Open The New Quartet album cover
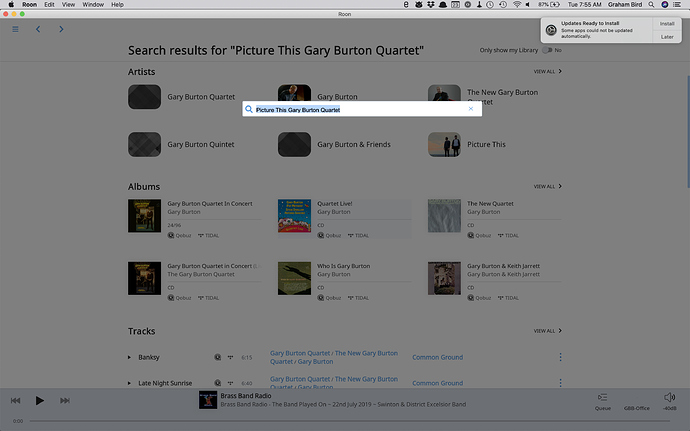Image resolution: width=690 pixels, height=431 pixels. 444,216
